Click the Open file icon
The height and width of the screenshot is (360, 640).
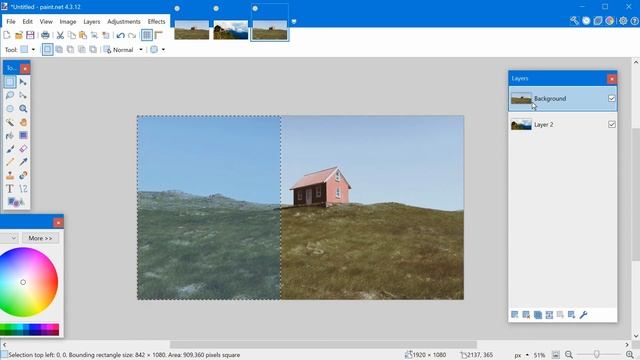pyautogui.click(x=18, y=36)
